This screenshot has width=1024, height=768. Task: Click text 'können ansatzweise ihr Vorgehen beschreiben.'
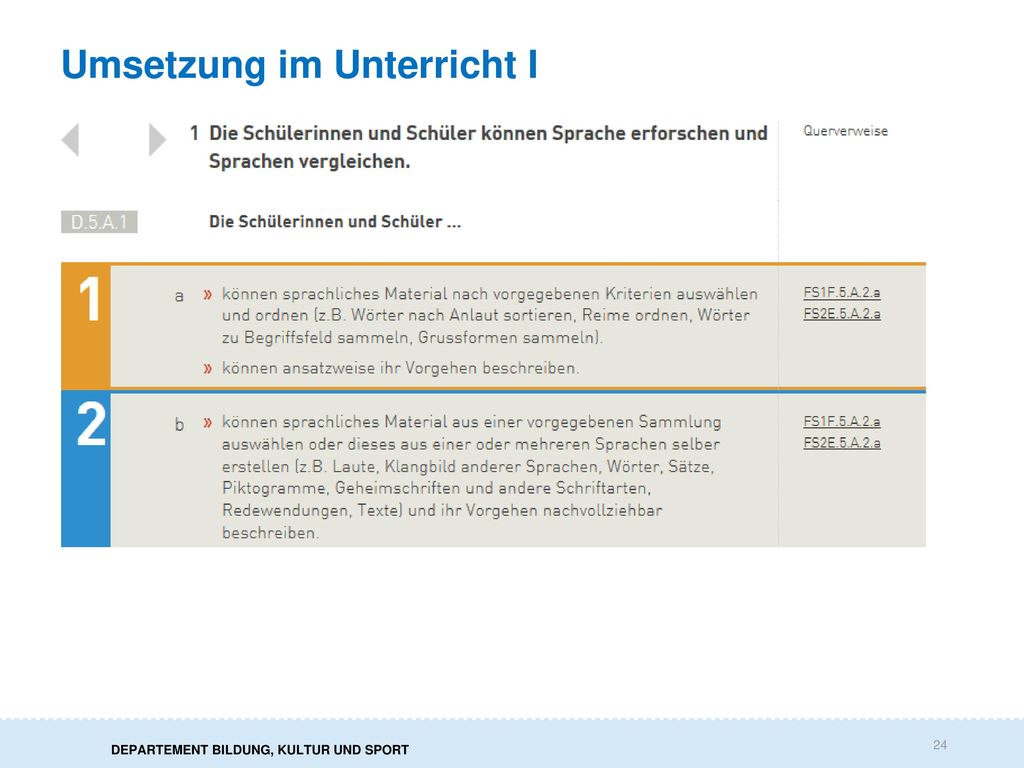coord(400,368)
